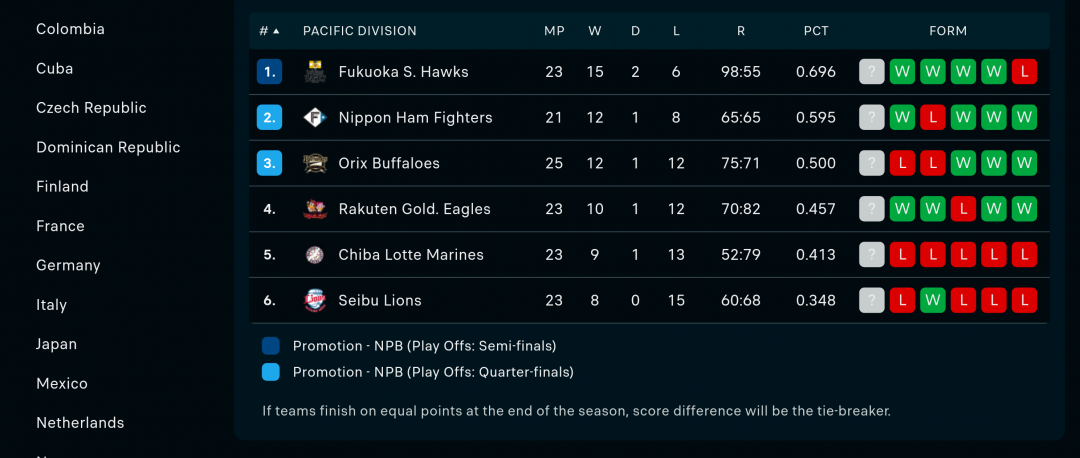Open the Chiba Lotte Marines team link
This screenshot has height=458, width=1080.
tap(411, 255)
